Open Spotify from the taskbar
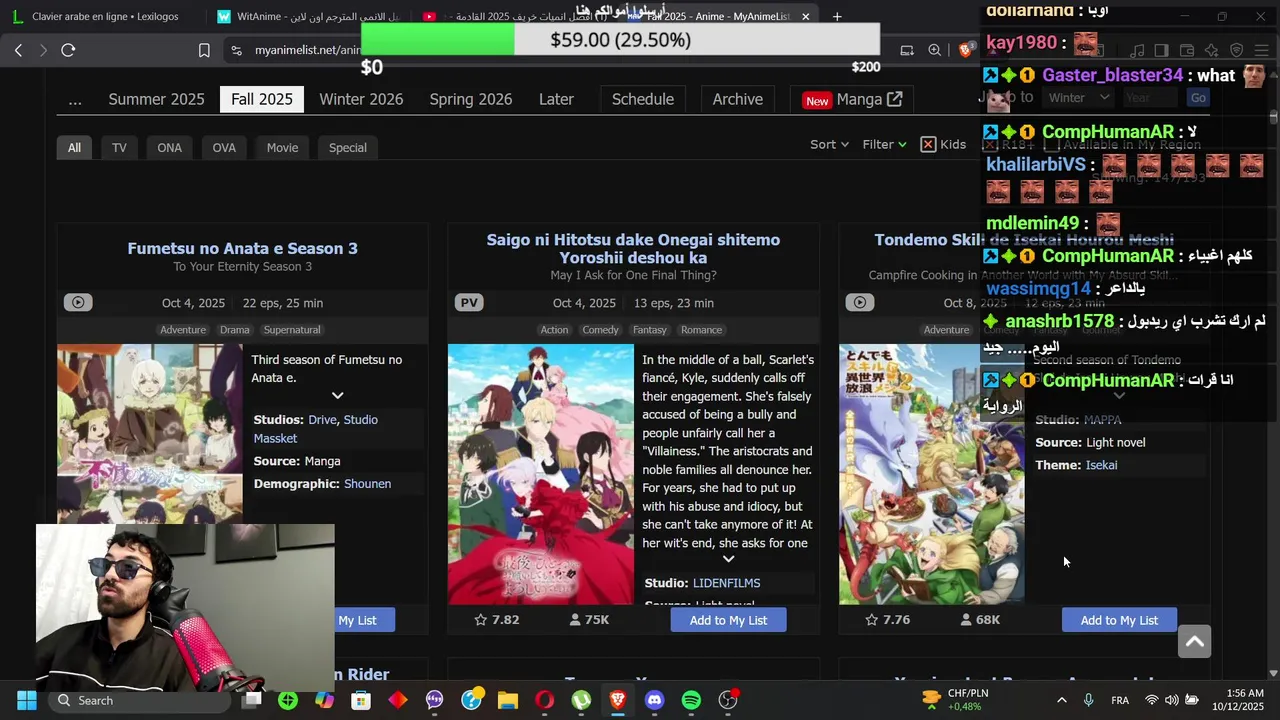Screen dimensions: 1280x720 (691, 700)
